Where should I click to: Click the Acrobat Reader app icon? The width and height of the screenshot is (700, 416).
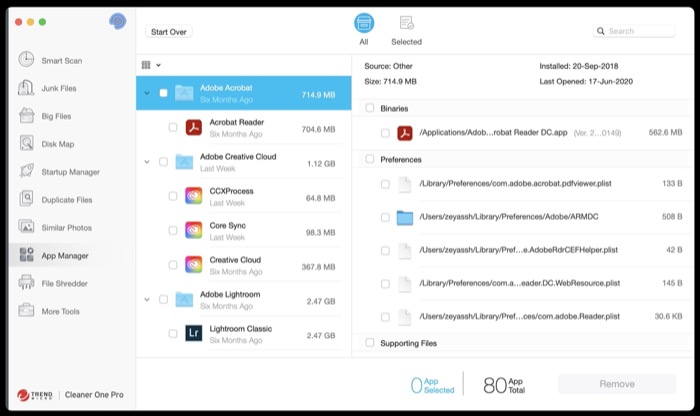(194, 127)
